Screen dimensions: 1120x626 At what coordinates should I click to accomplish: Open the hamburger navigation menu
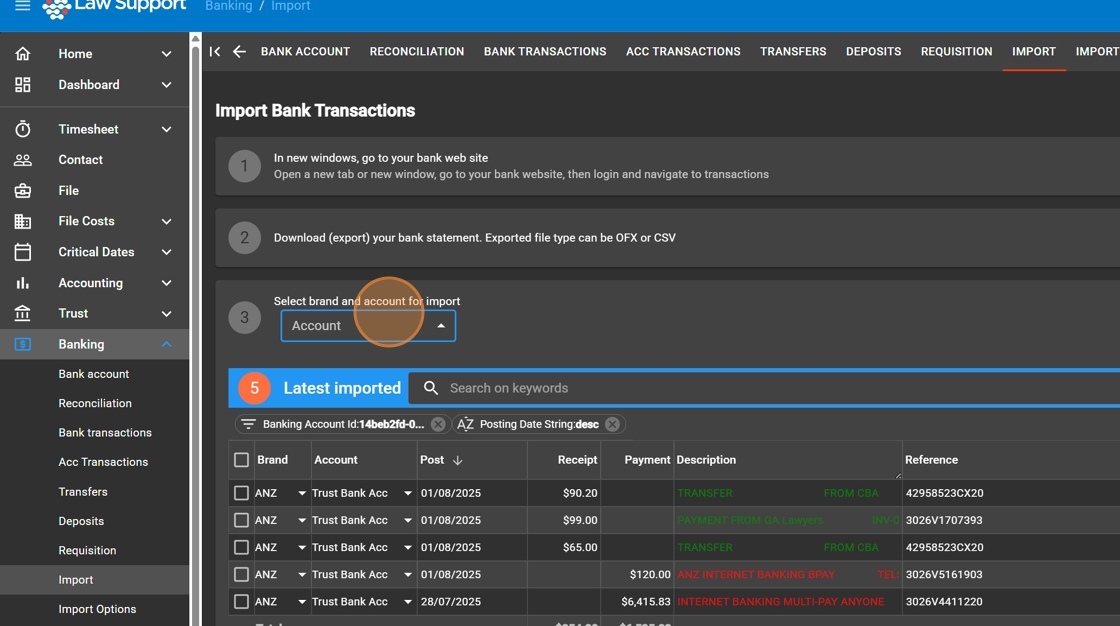click(22, 6)
